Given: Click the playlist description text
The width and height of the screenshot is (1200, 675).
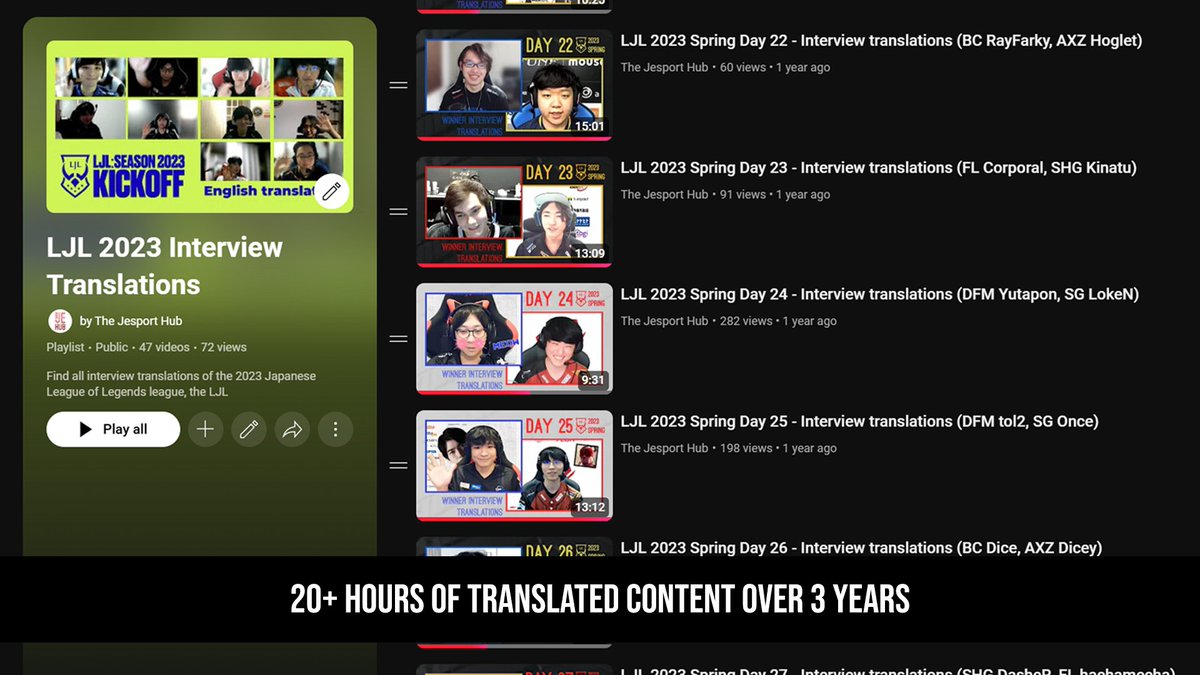Looking at the screenshot, I should [x=181, y=384].
